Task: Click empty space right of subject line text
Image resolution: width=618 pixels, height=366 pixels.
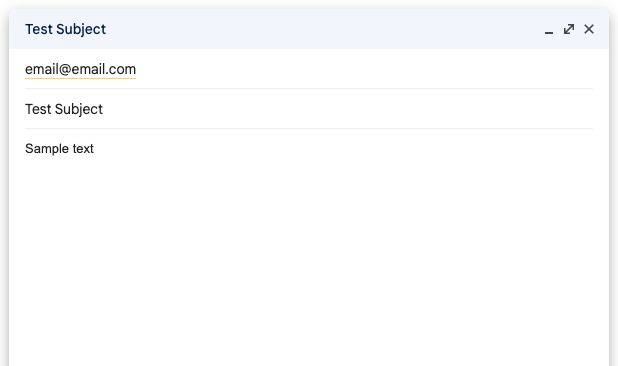Action: pyautogui.click(x=347, y=109)
